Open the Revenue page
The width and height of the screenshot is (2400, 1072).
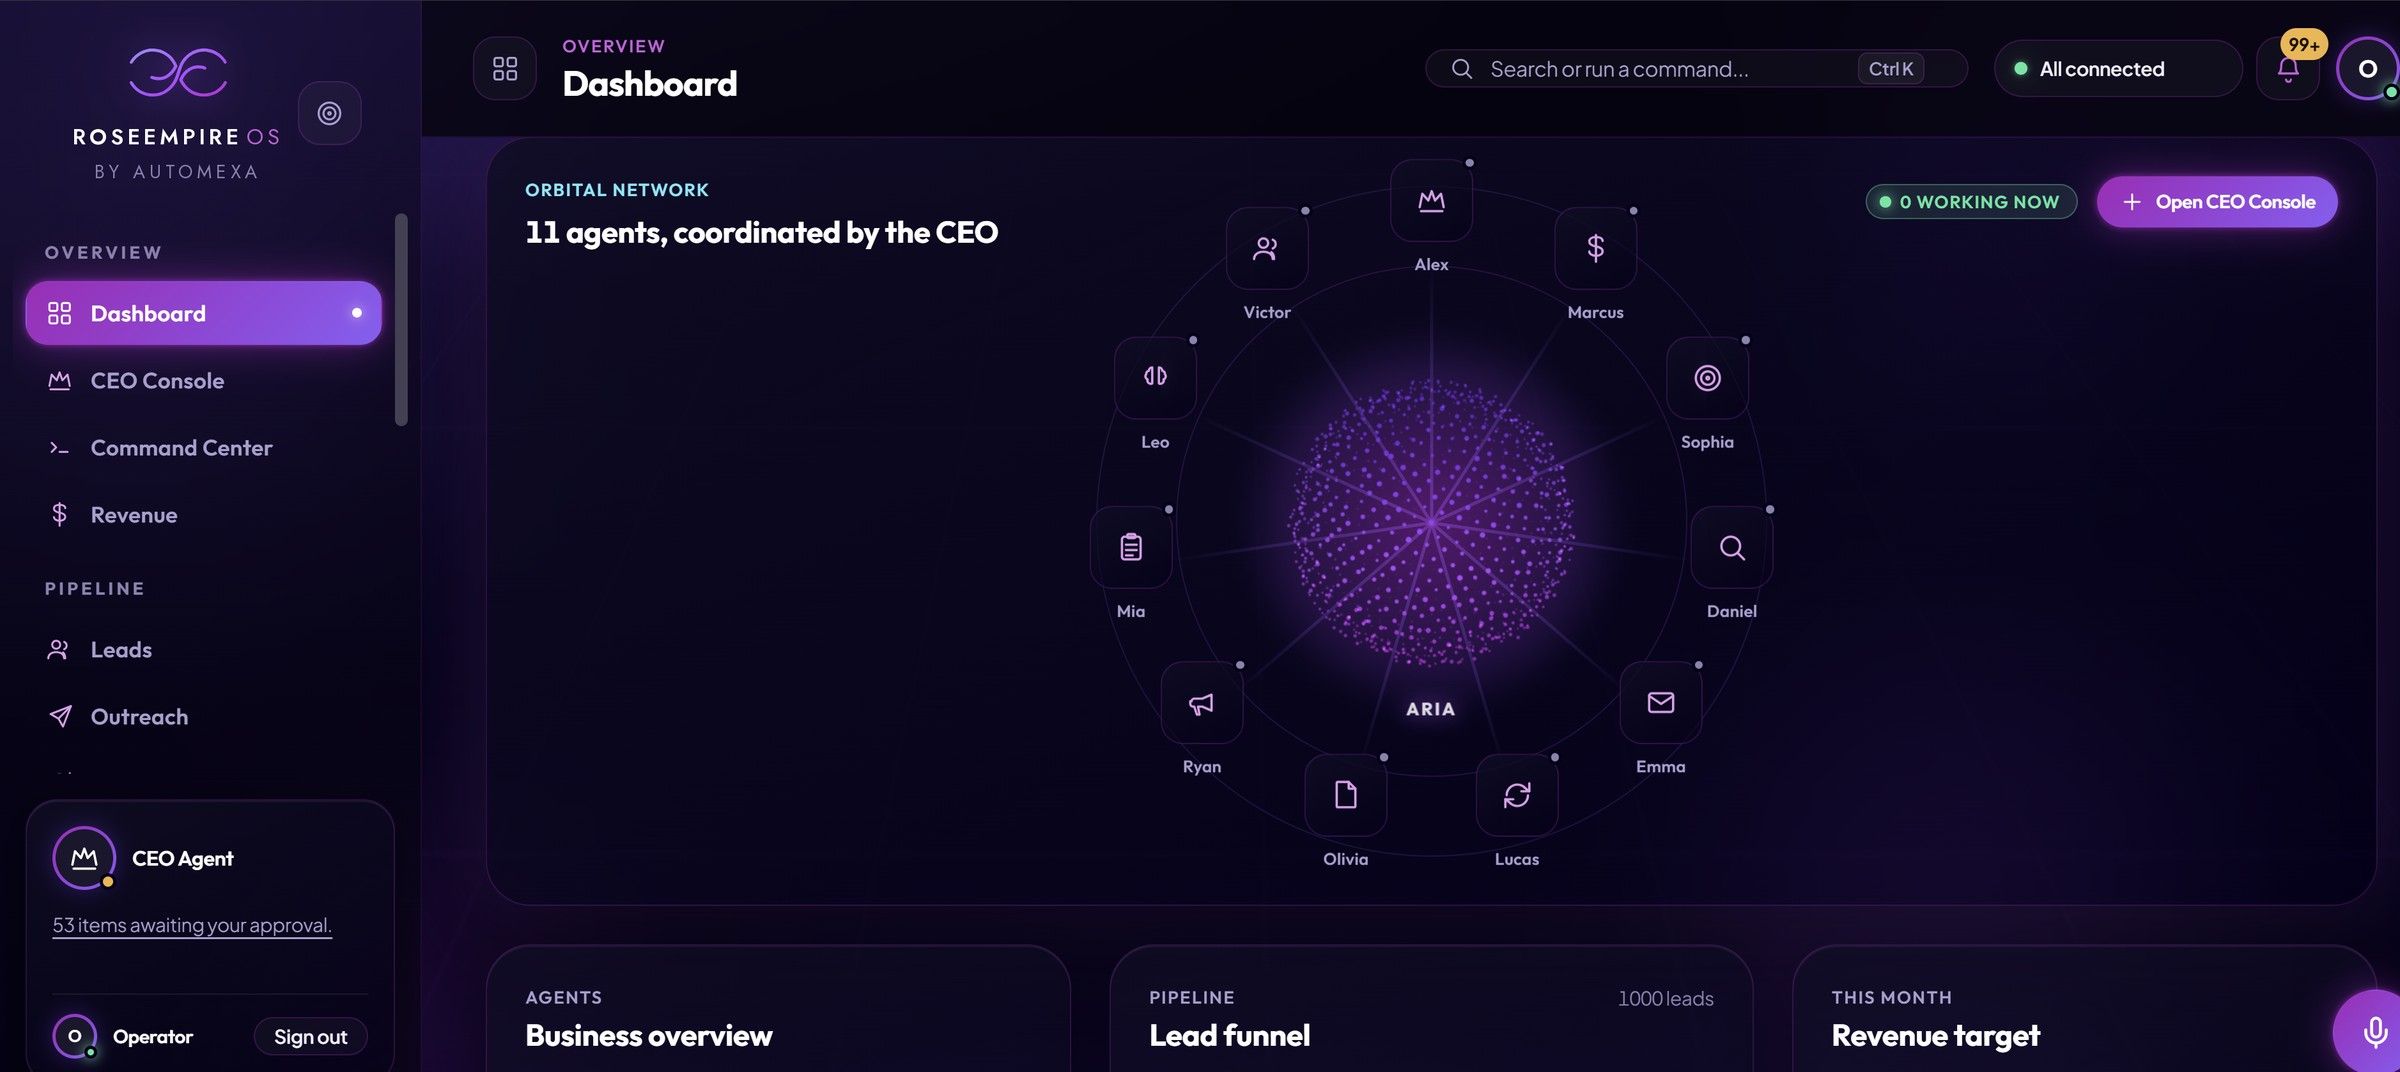(204, 514)
